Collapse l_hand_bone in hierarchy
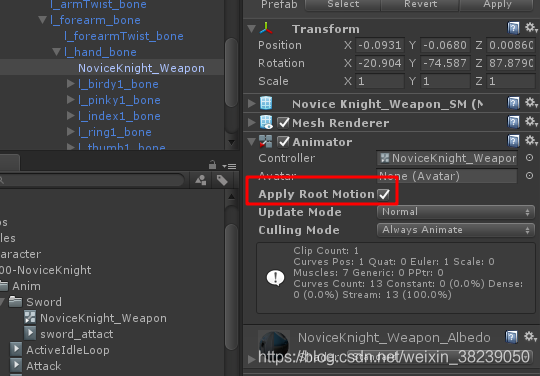The image size is (540, 376). 56,52
